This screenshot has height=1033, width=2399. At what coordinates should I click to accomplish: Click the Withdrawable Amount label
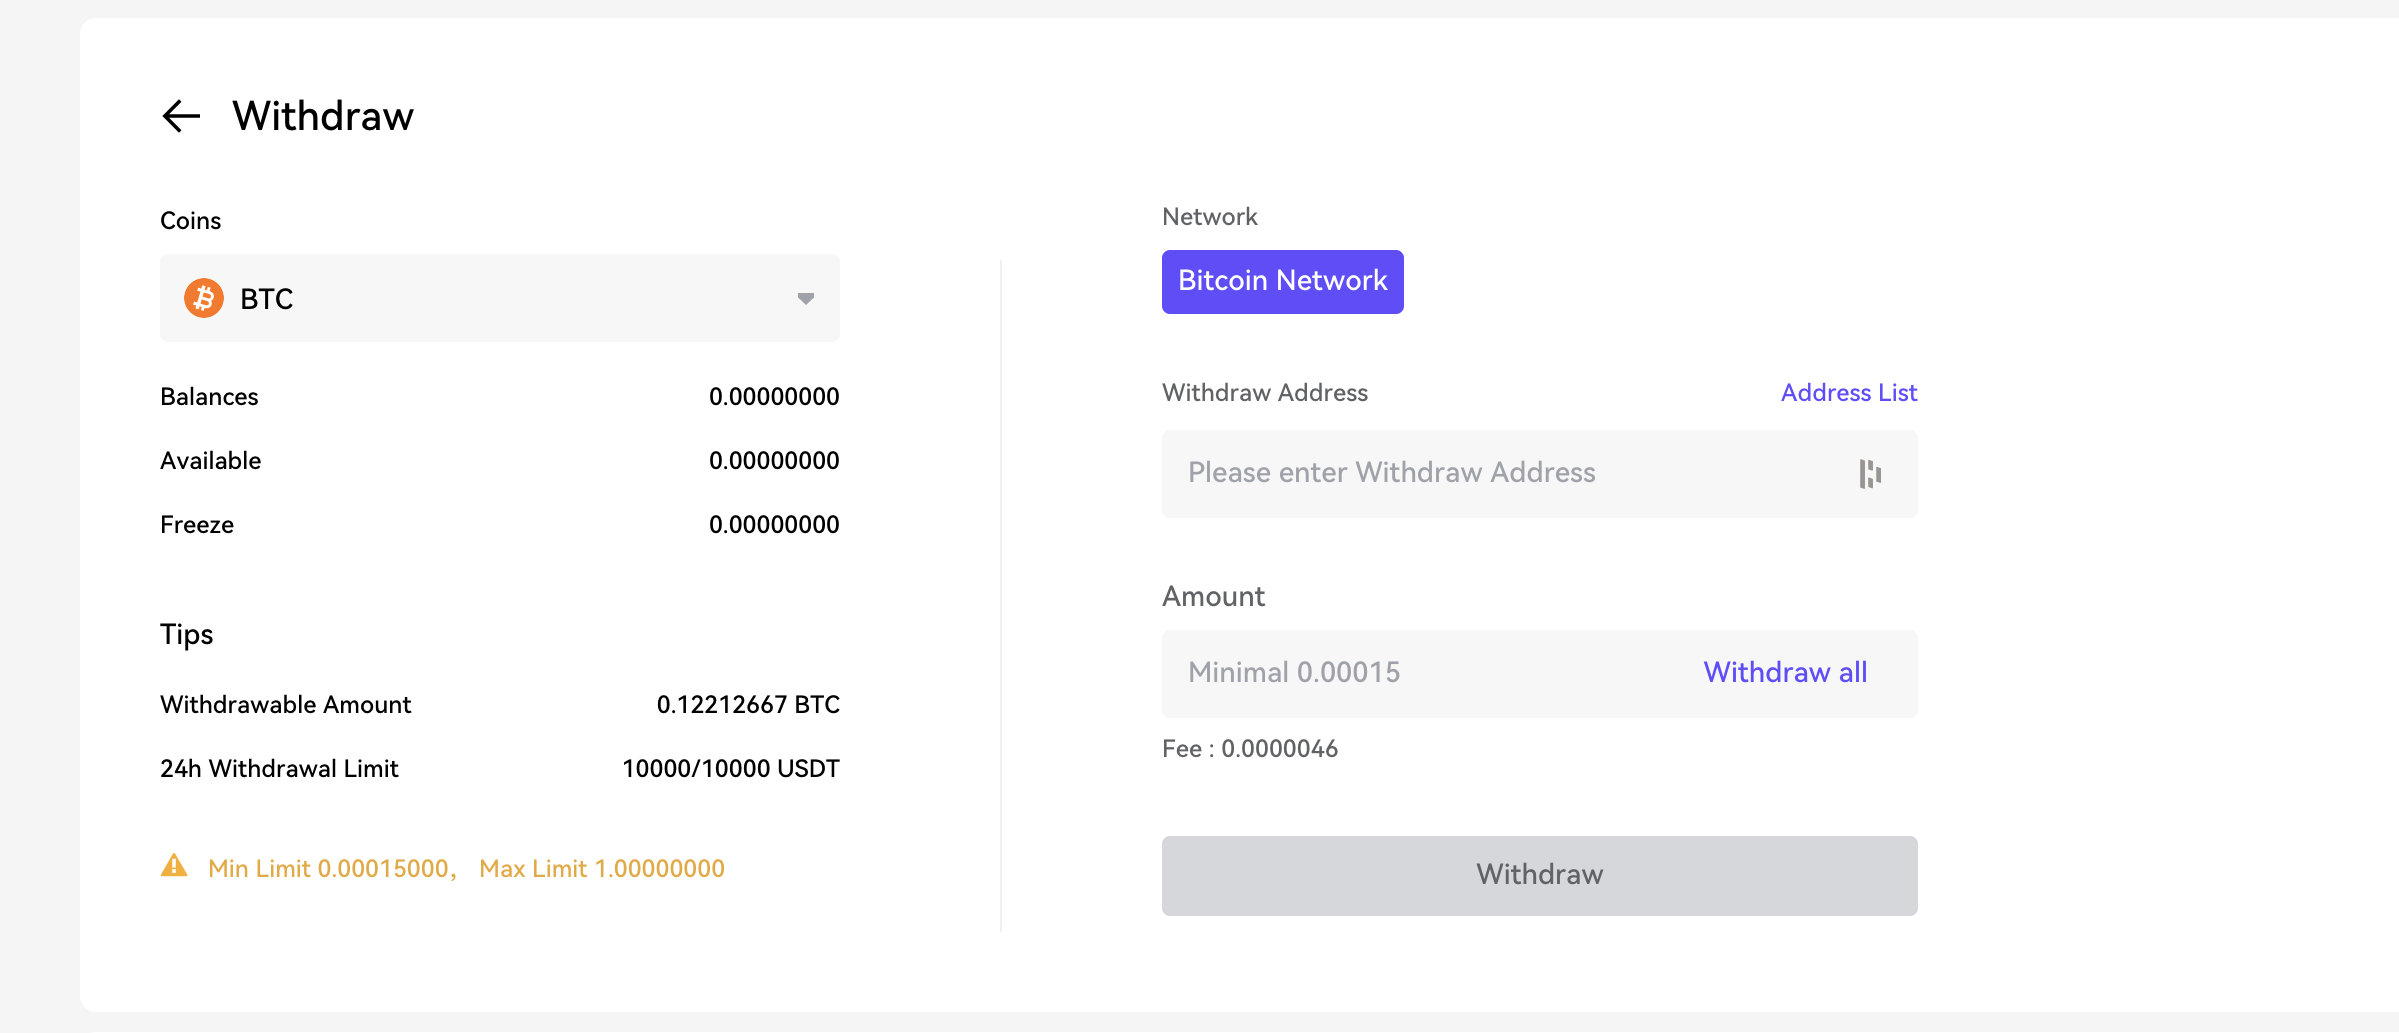pos(285,705)
